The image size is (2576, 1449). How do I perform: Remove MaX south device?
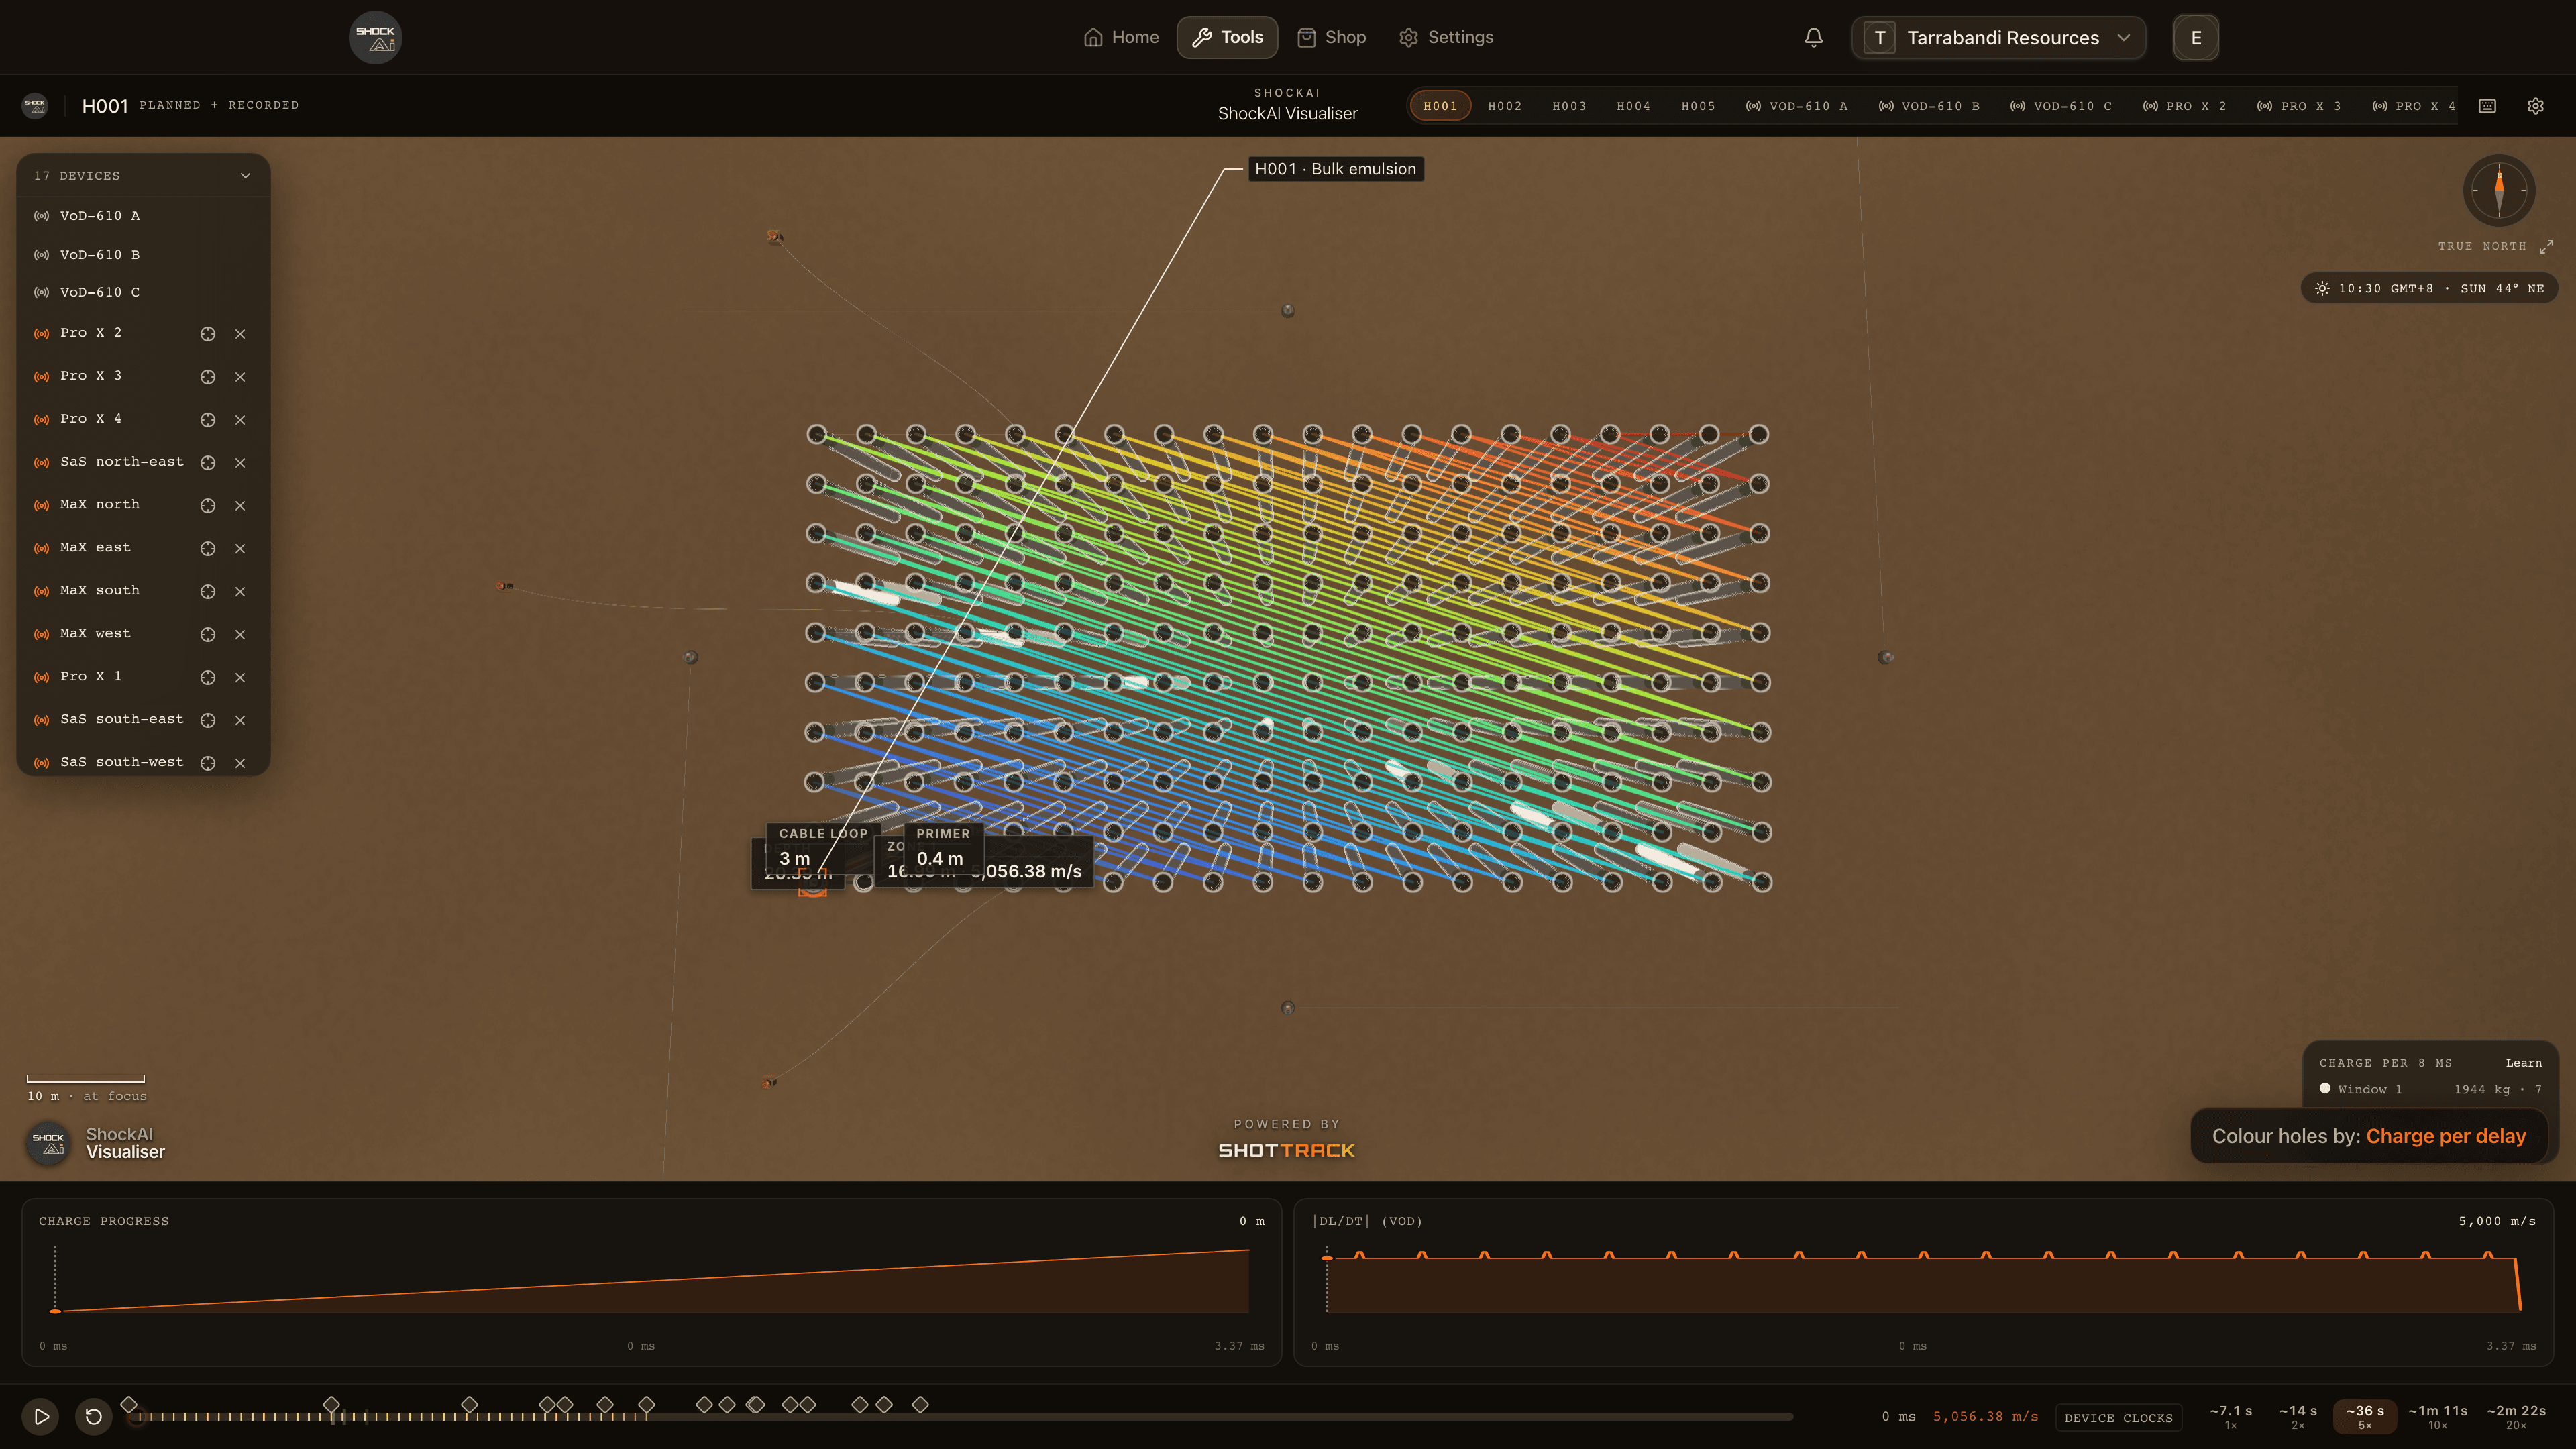(240, 591)
